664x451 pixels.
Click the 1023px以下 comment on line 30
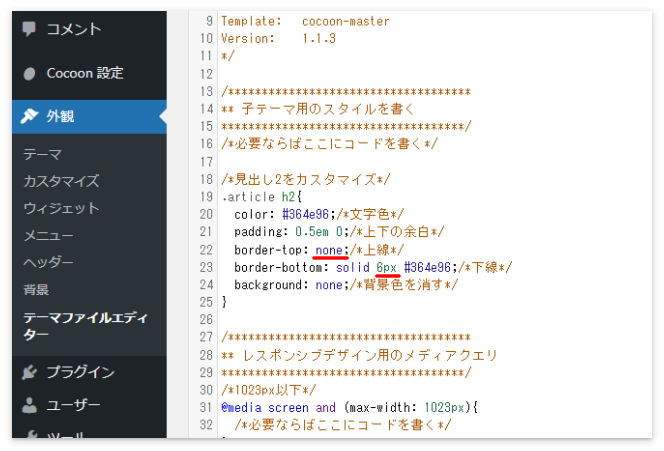[x=268, y=390]
